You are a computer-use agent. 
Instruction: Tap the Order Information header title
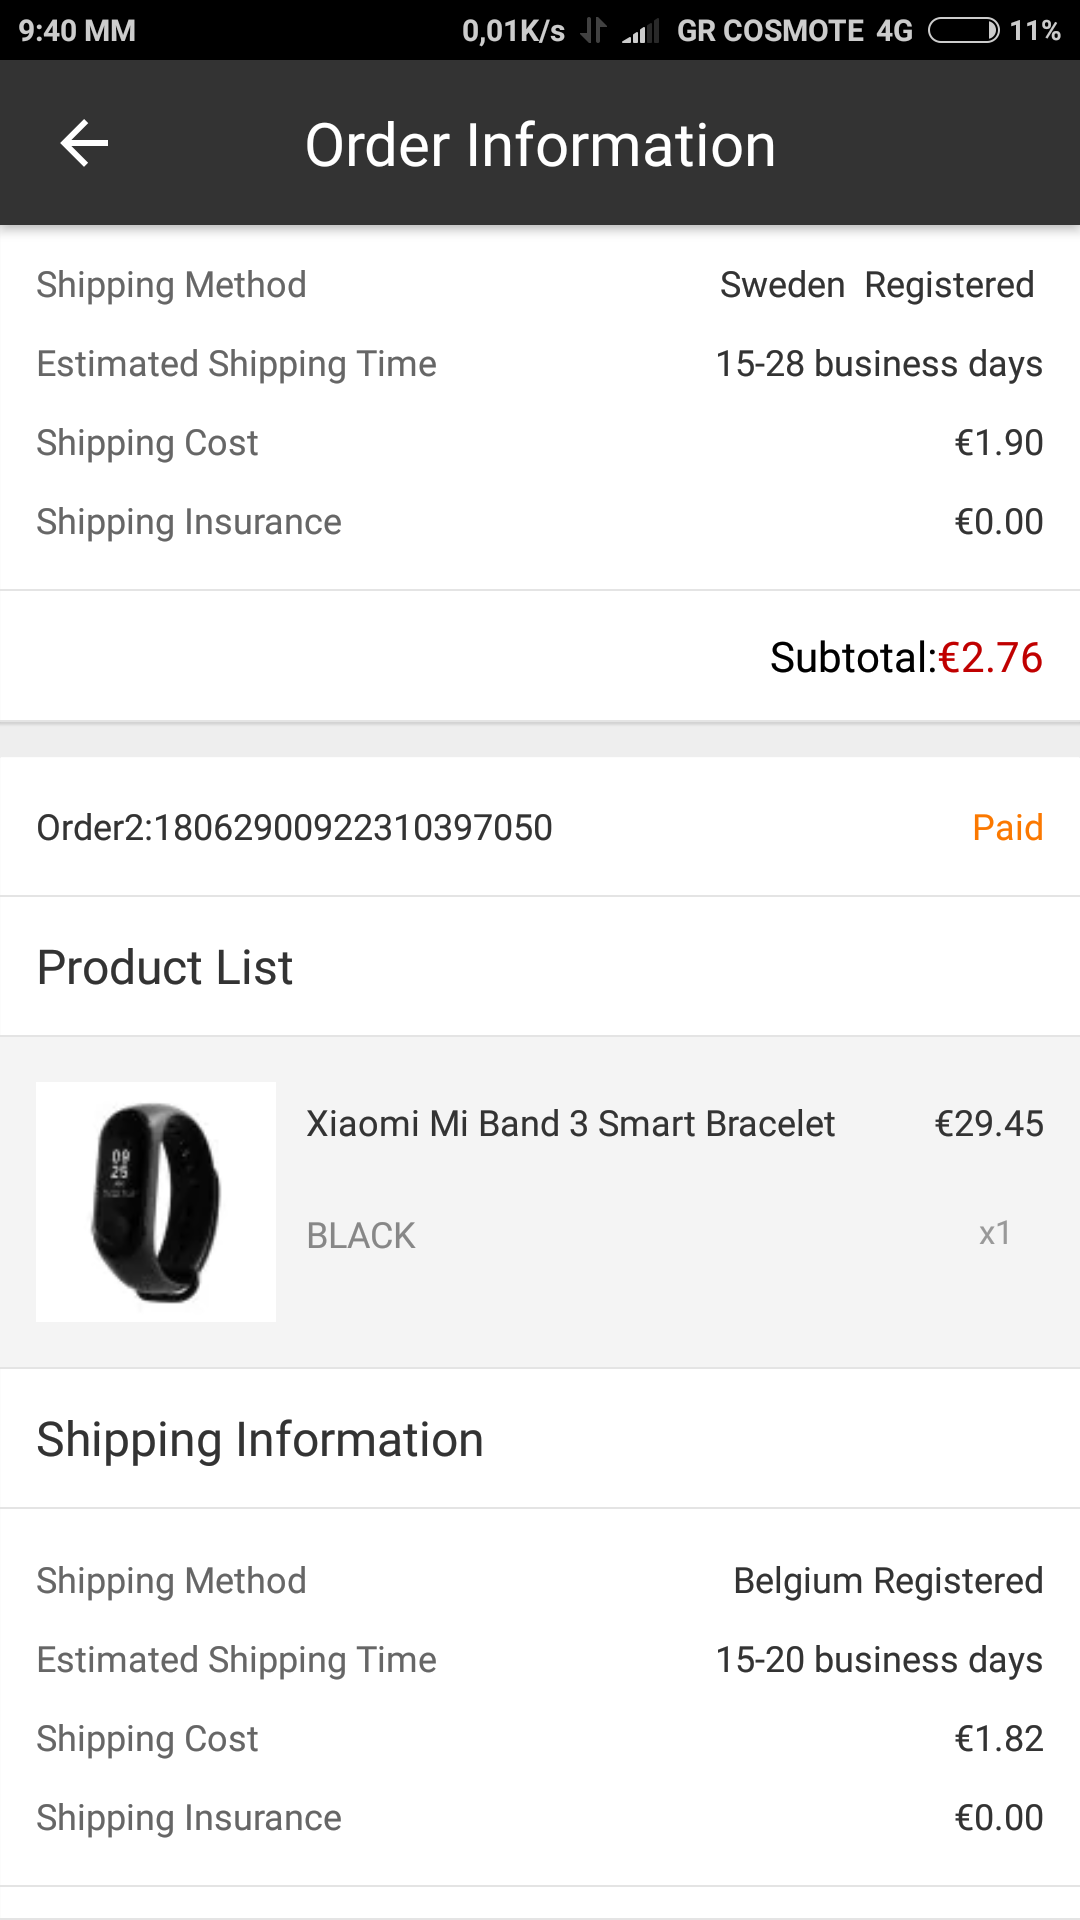click(x=540, y=145)
